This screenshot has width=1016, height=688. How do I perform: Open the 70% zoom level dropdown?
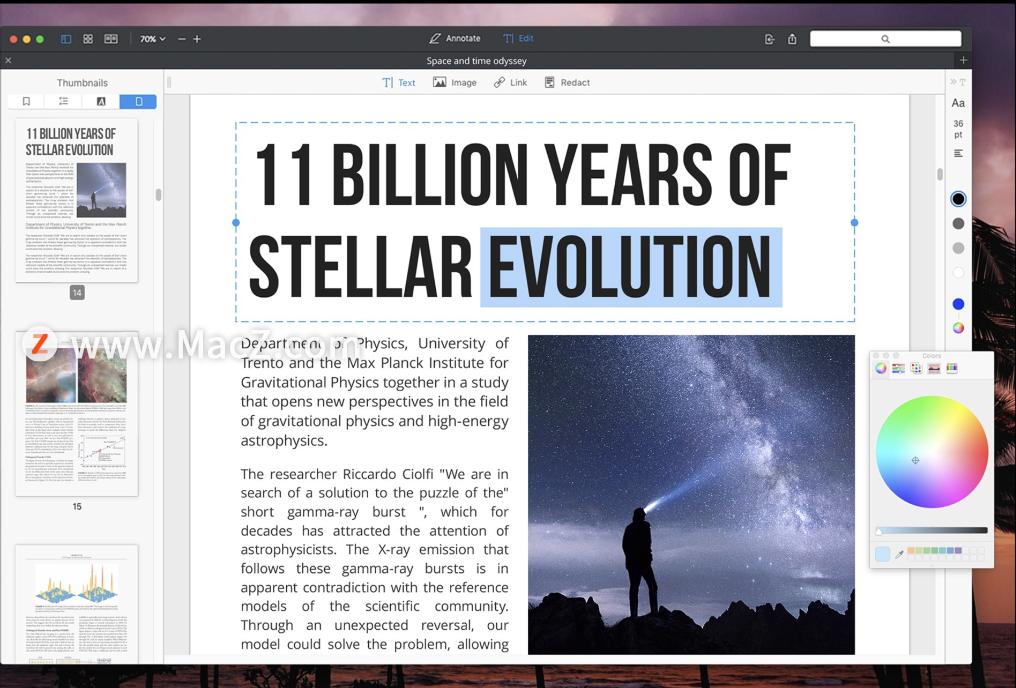pos(152,39)
